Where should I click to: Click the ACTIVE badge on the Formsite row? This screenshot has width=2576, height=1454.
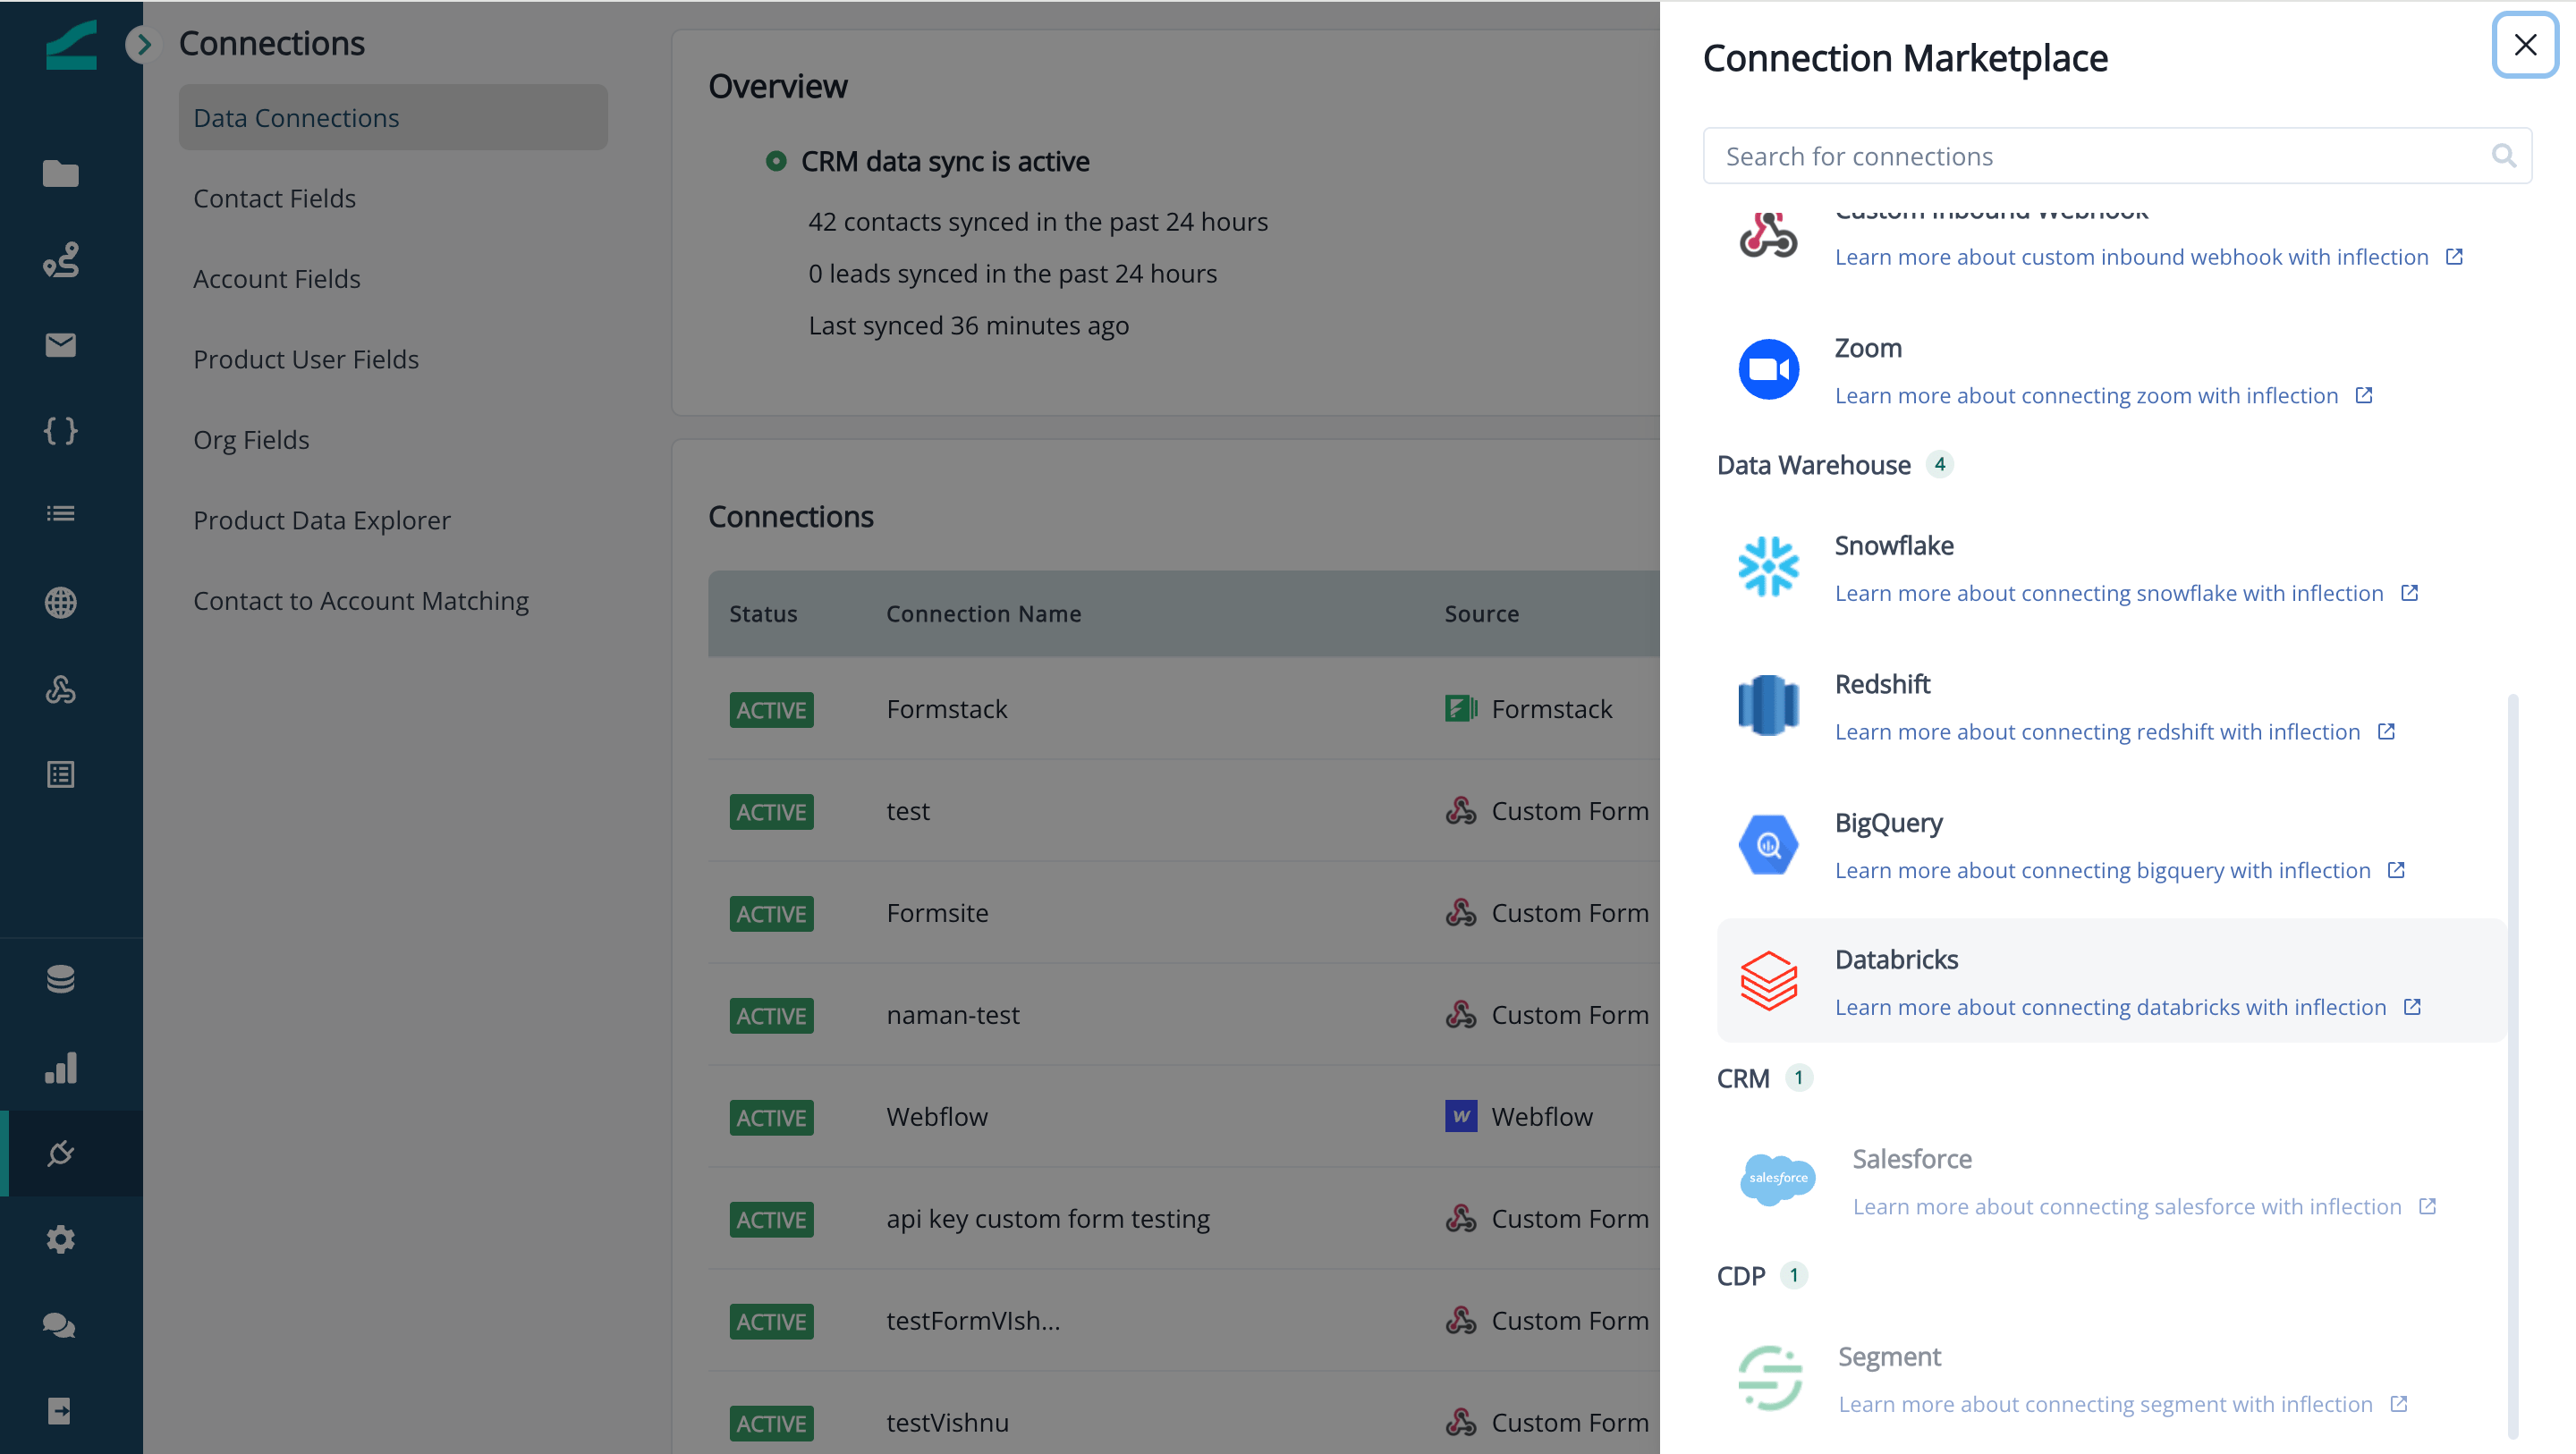771,914
